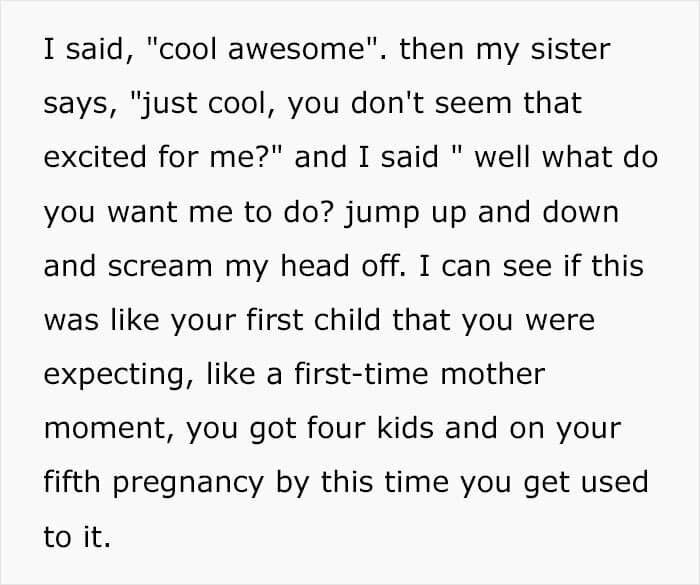Click the word "want" in the paragraph
The image size is (700, 585).
[x=142, y=212]
